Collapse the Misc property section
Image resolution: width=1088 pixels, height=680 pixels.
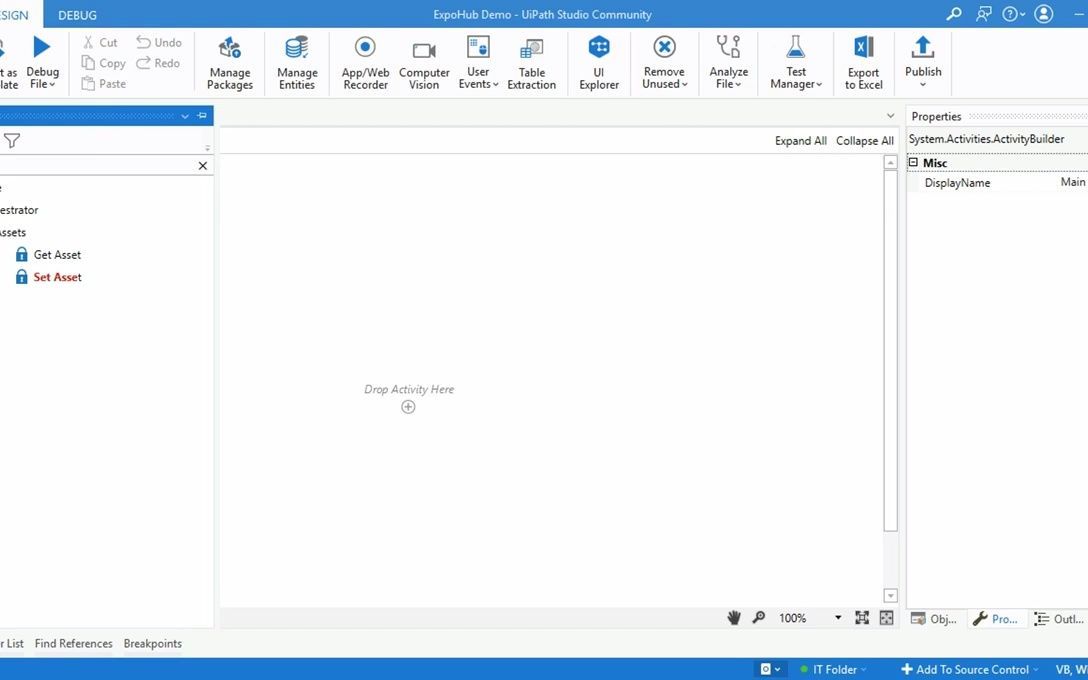(913, 162)
